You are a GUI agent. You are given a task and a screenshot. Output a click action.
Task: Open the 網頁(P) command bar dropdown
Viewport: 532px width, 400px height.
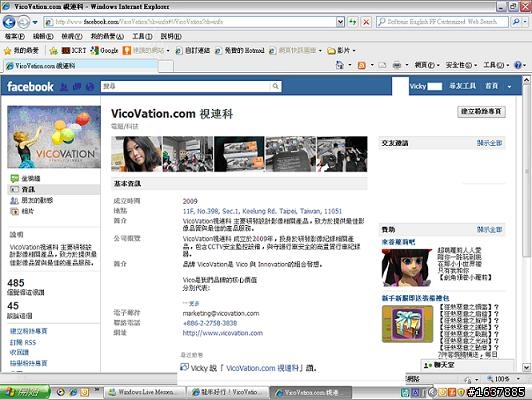[427, 65]
